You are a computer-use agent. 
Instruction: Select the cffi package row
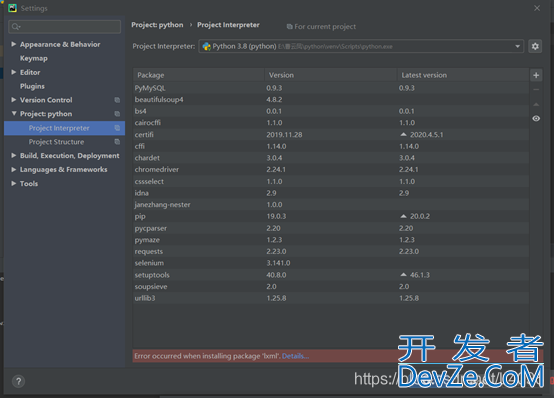331,146
